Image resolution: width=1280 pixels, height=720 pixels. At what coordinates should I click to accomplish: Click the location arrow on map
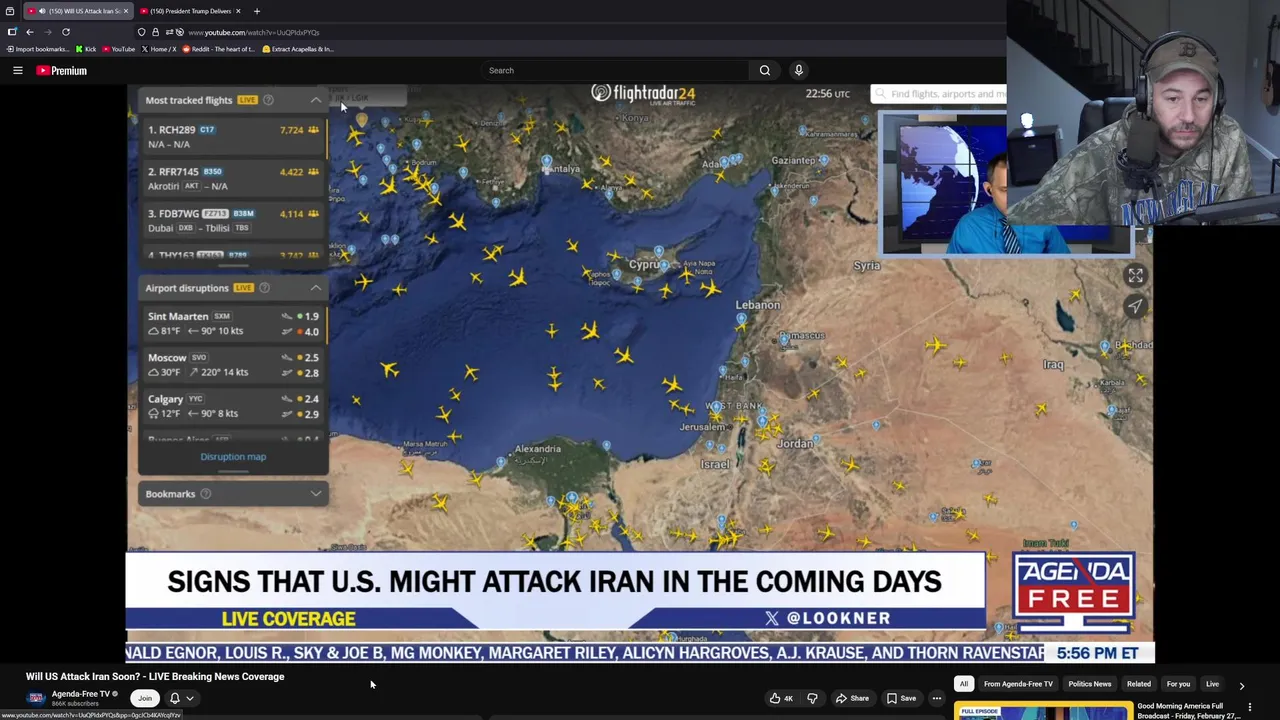(x=1135, y=306)
